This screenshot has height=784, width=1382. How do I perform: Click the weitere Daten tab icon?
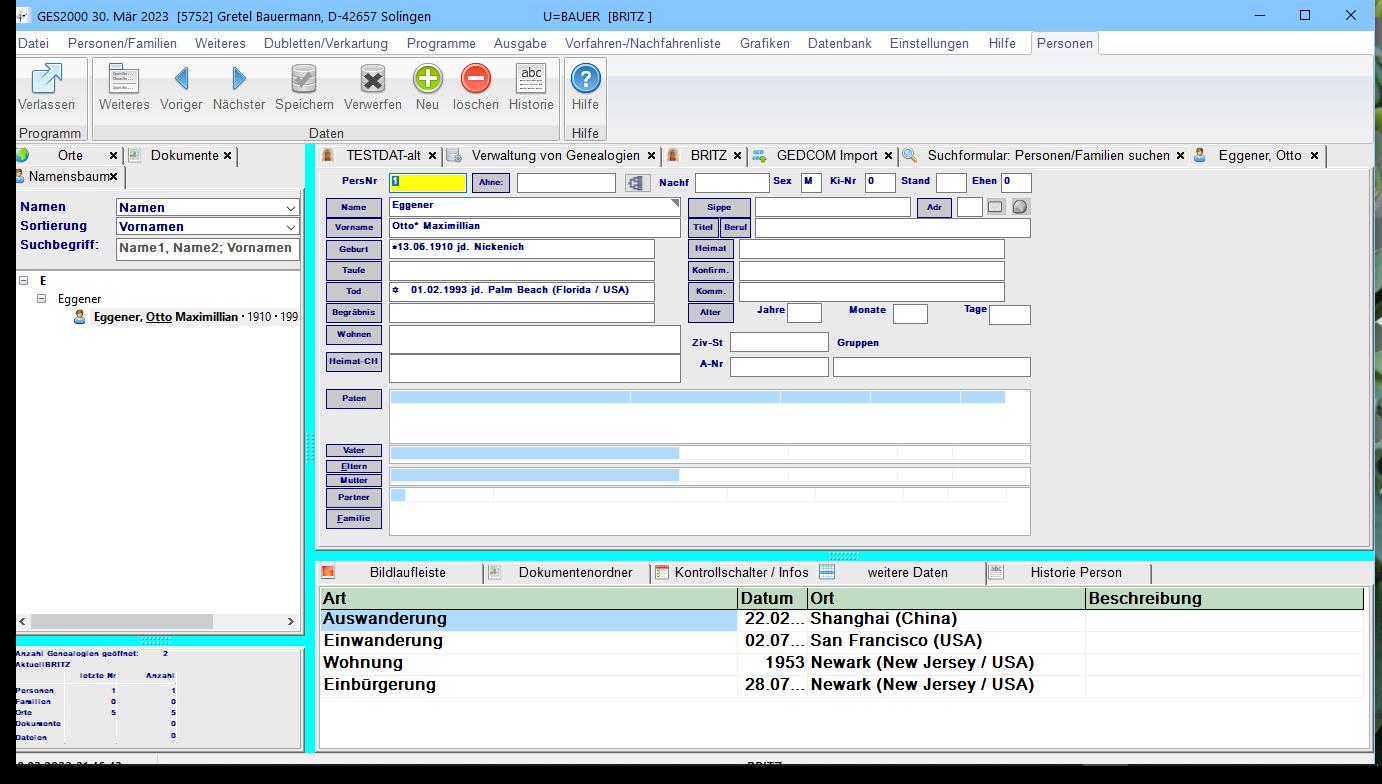827,572
